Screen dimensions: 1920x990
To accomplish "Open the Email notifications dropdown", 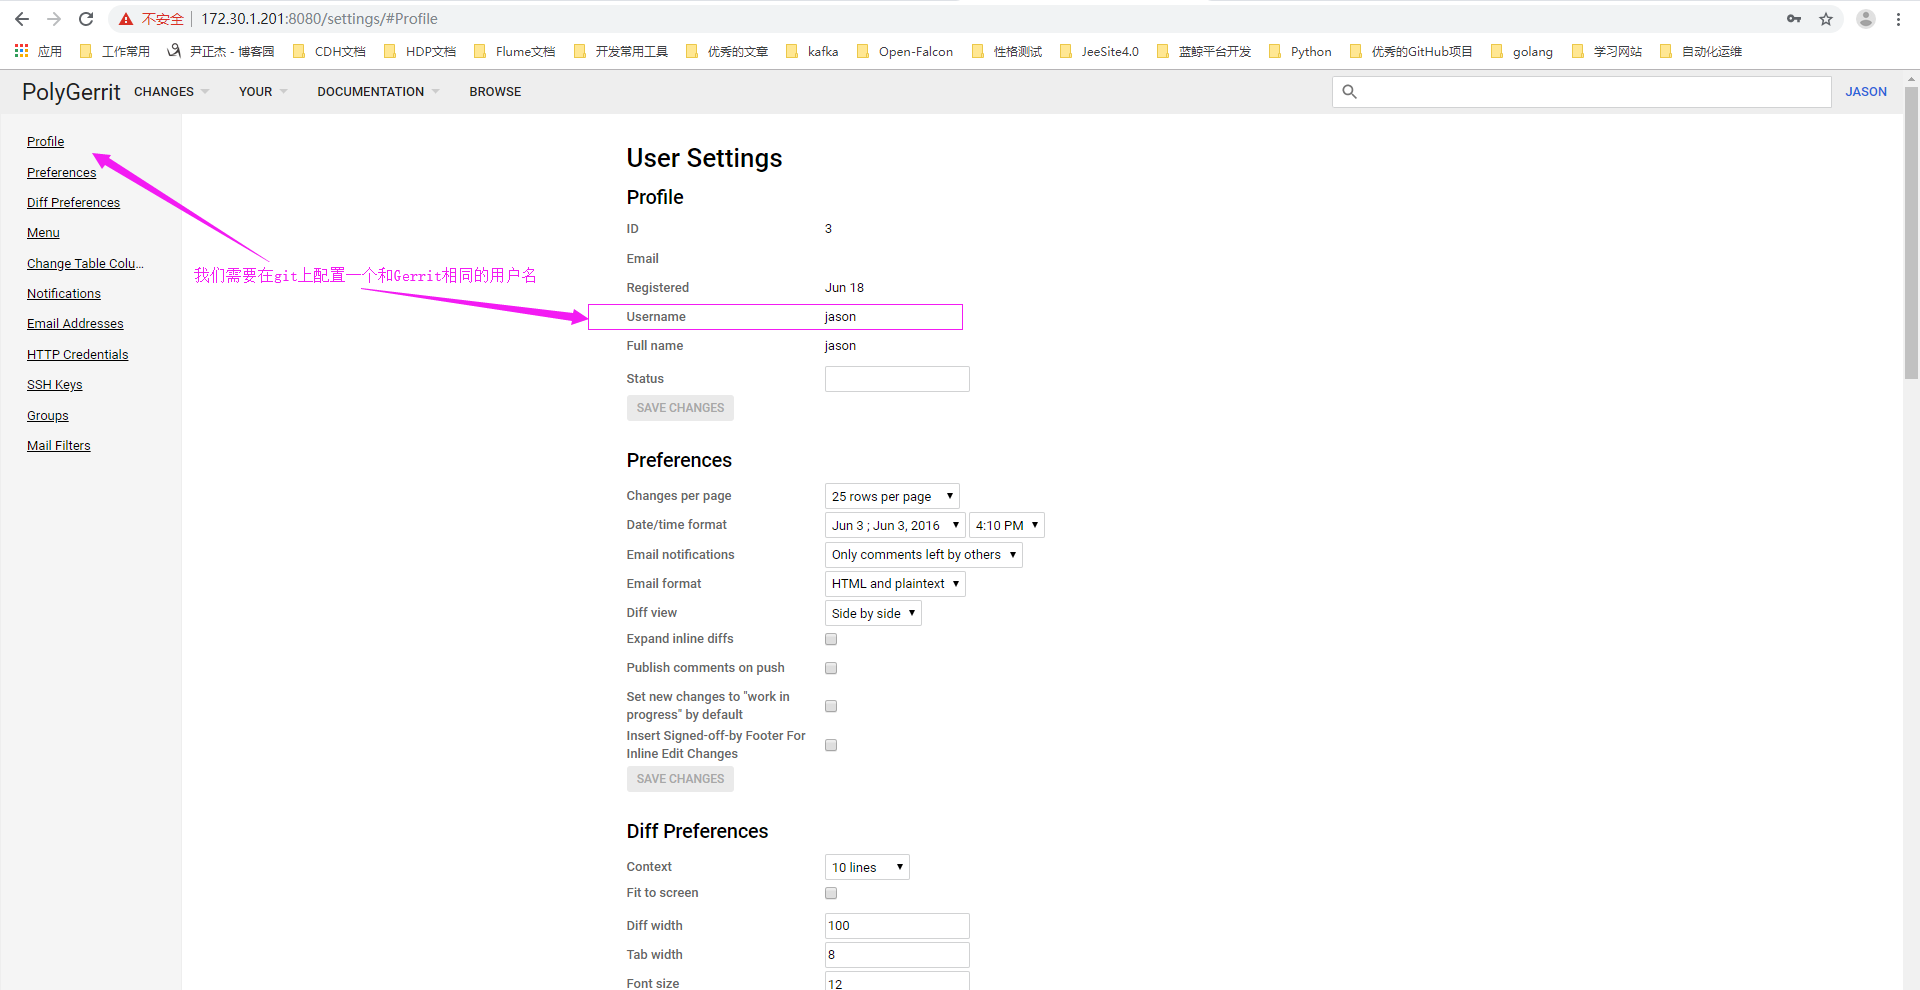I will [924, 555].
